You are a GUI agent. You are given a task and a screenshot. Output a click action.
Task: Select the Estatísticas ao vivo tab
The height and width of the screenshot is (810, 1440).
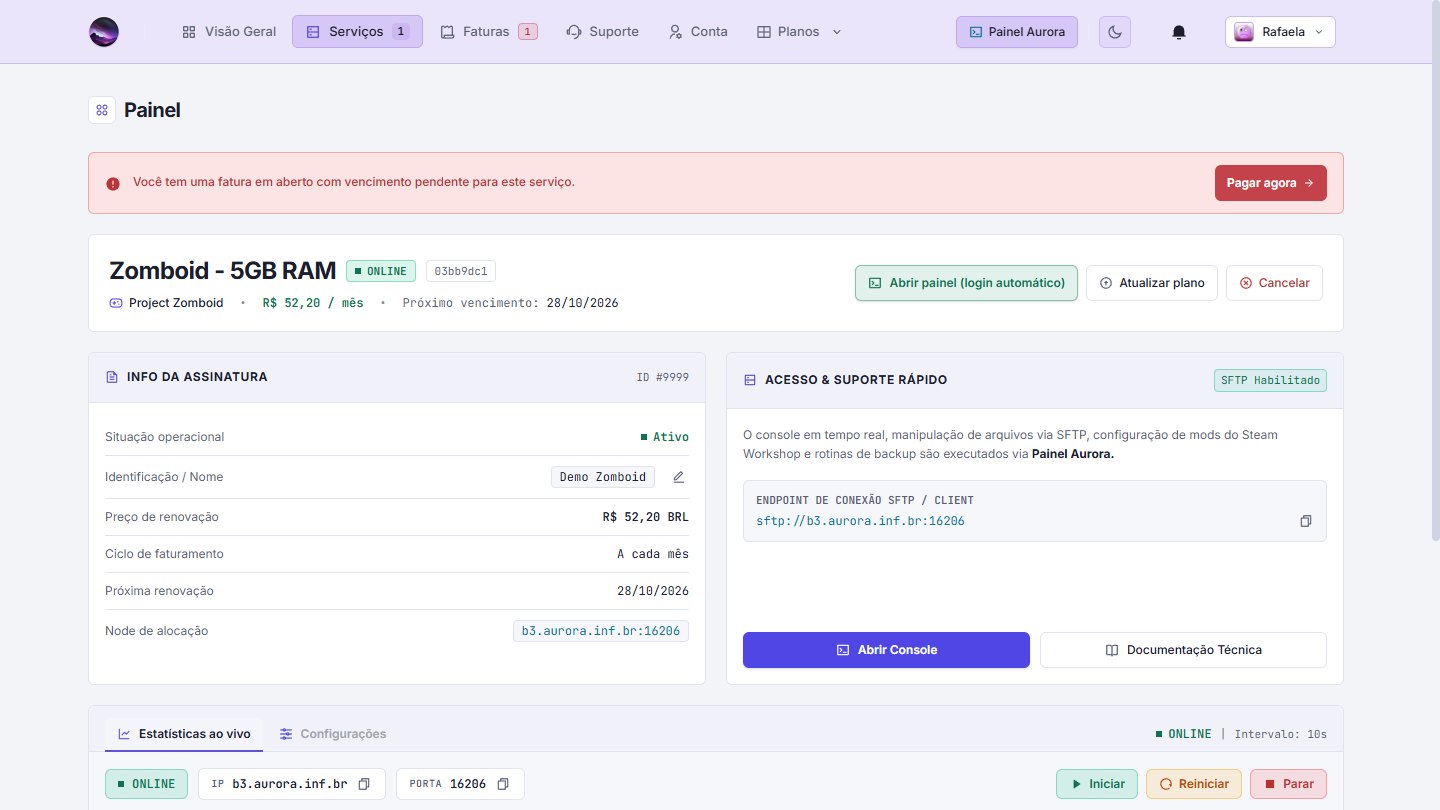point(184,734)
